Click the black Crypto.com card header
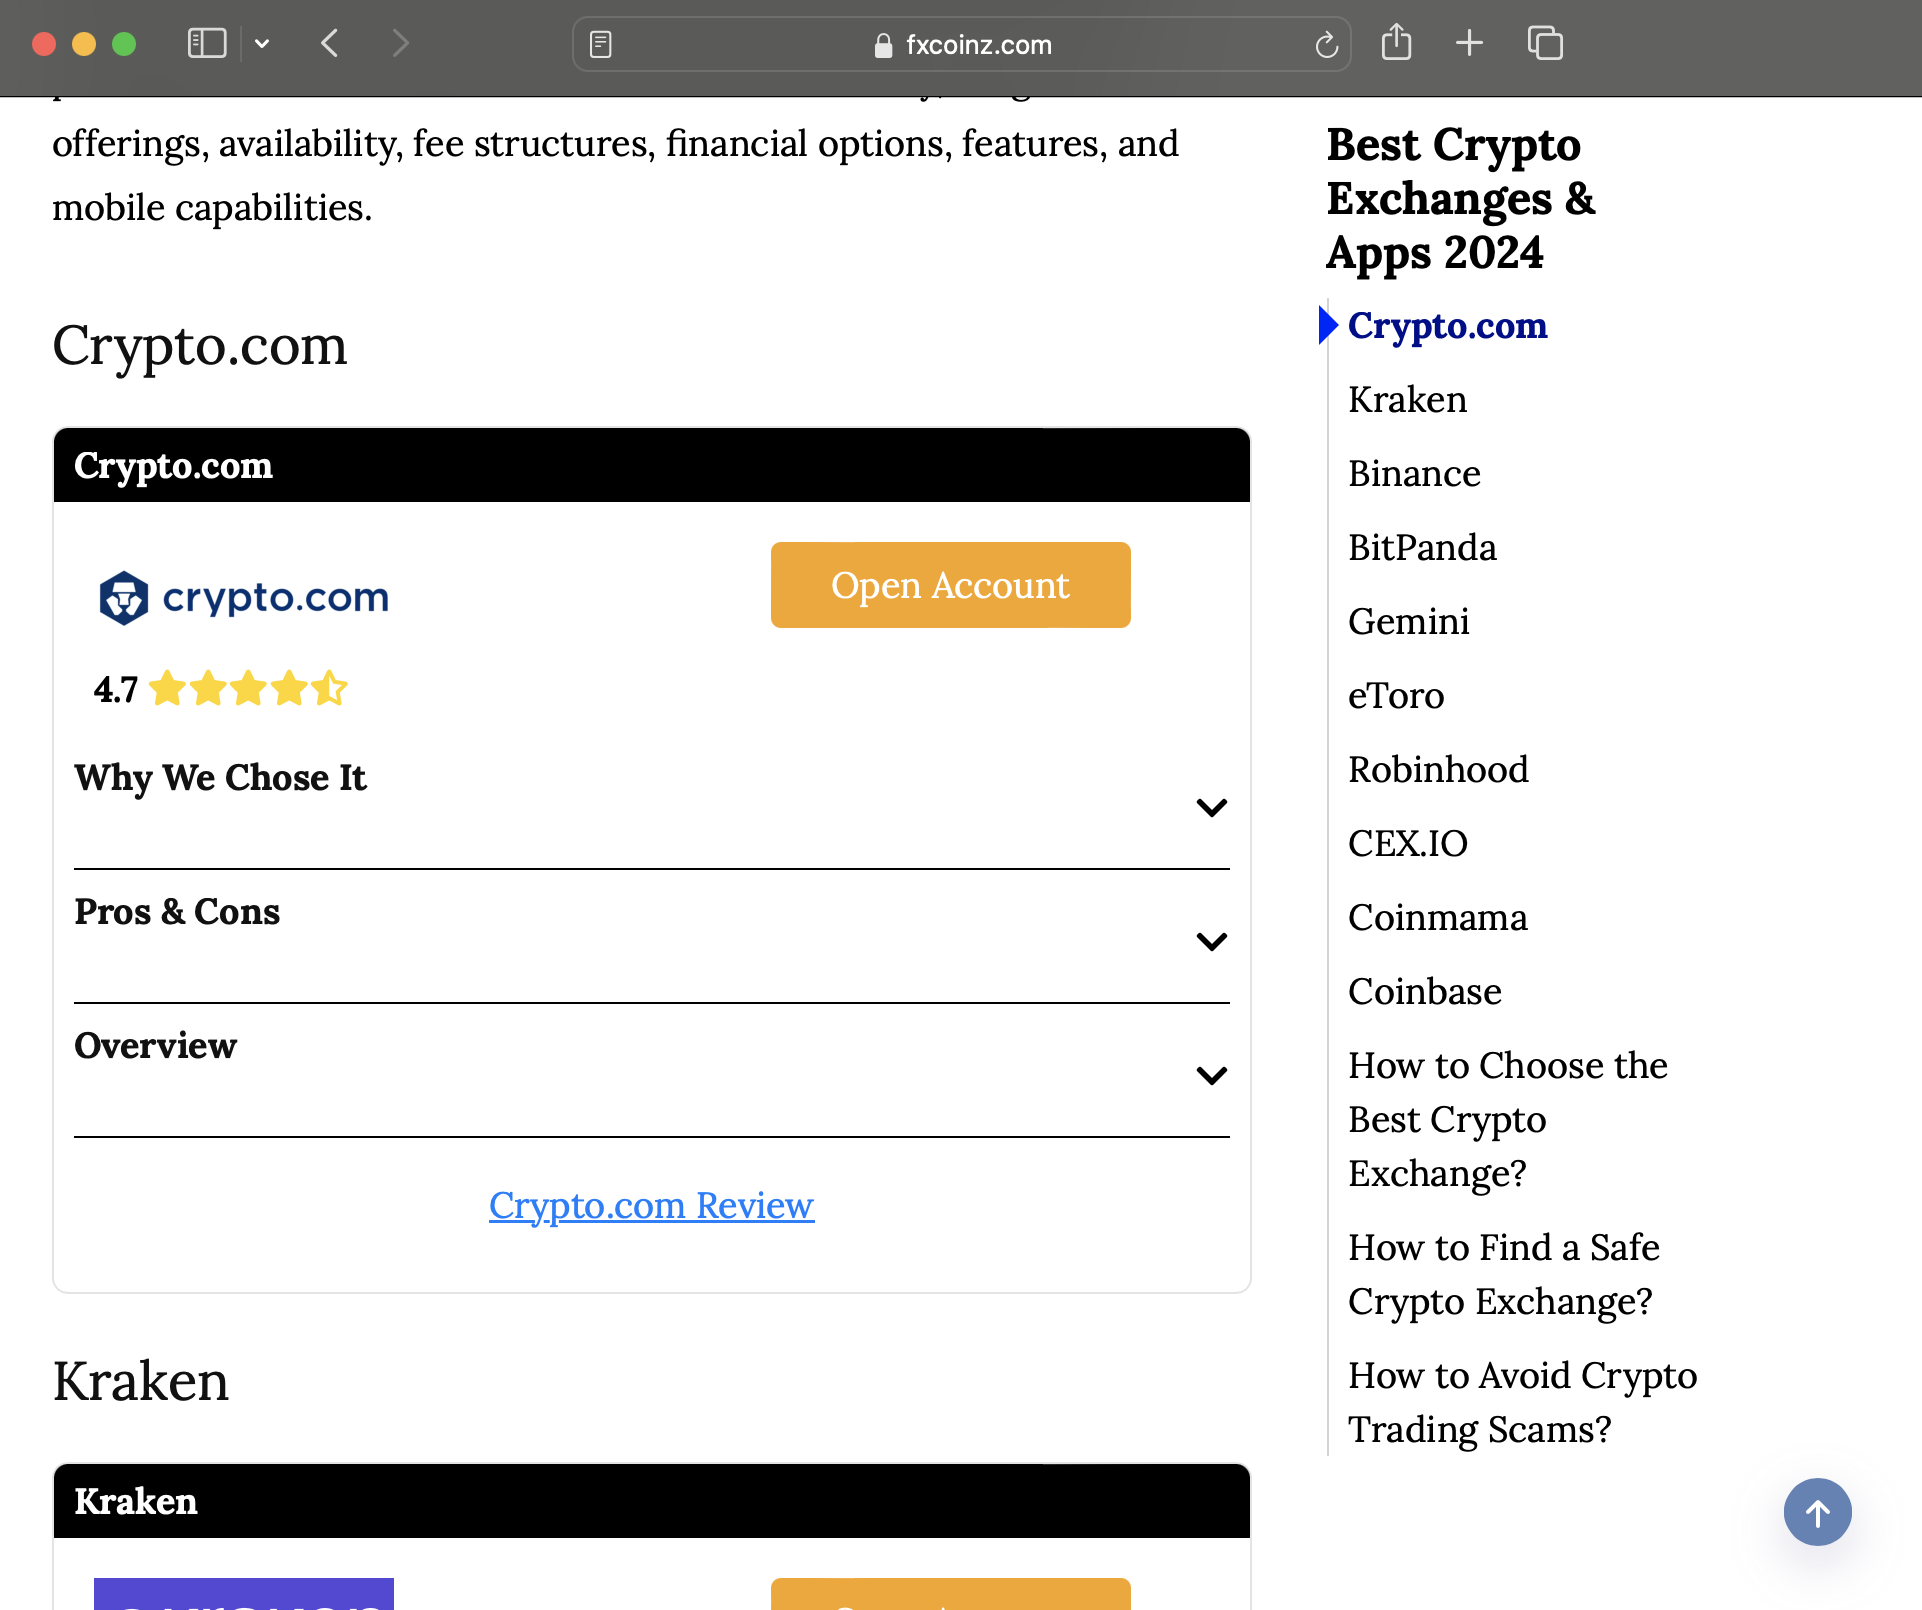The image size is (1922, 1610). [x=652, y=466]
